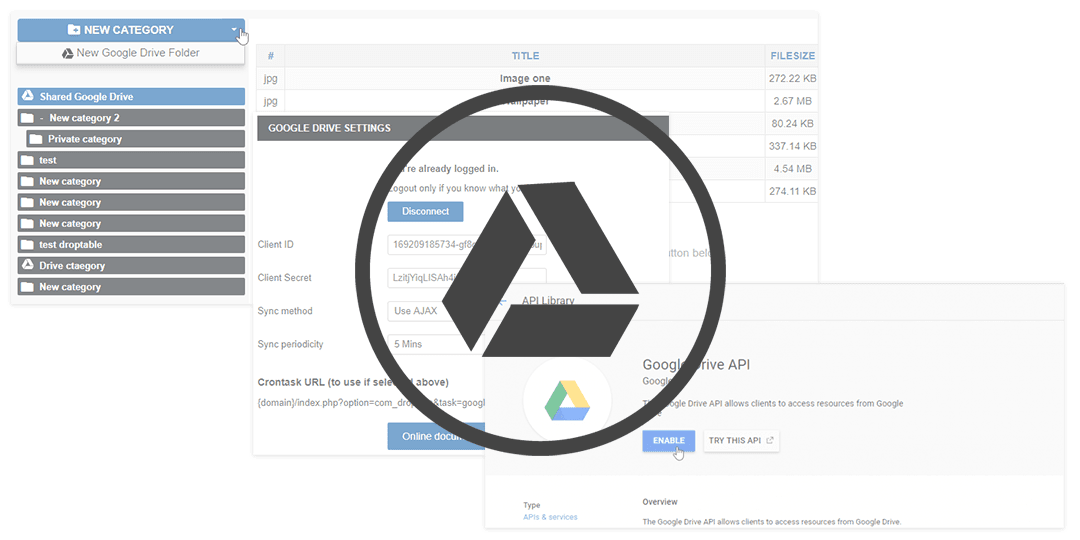Open the Sync periodicity 5 Mins dropdown
1080x540 pixels.
pos(430,344)
